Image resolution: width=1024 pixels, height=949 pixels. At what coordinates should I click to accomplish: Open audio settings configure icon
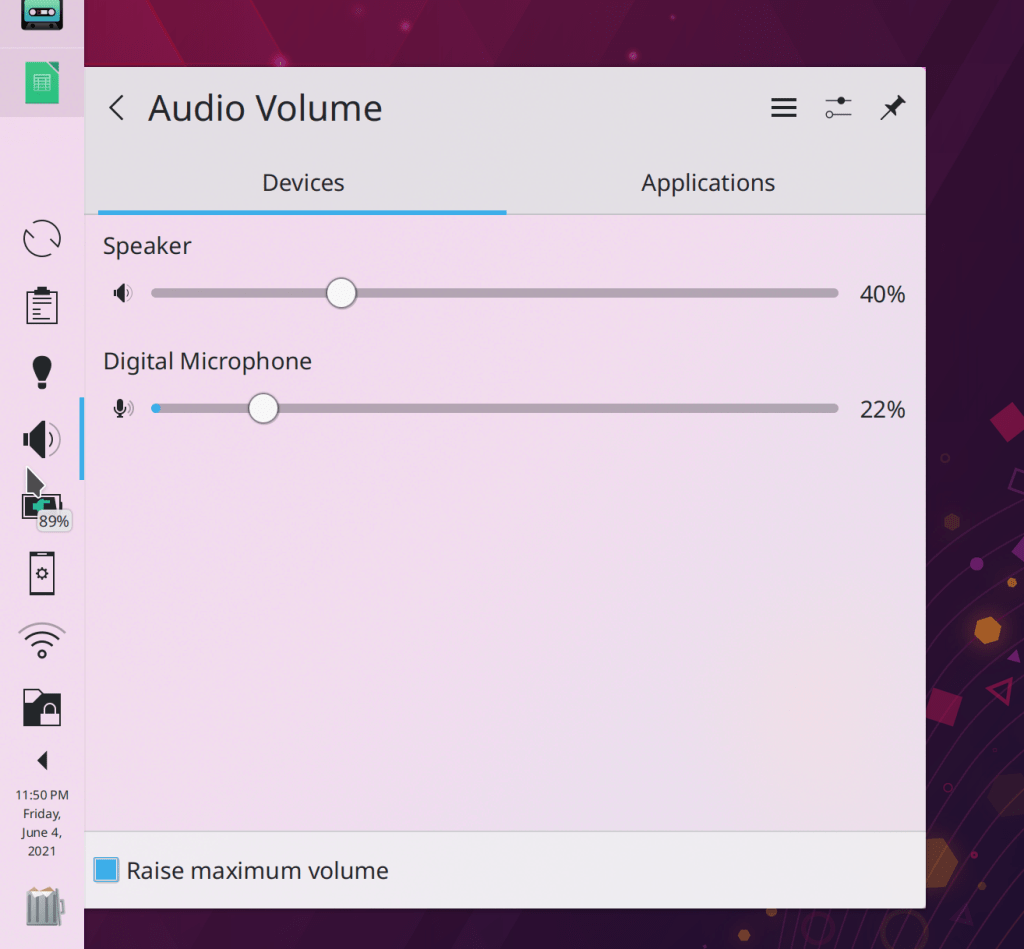coord(838,108)
